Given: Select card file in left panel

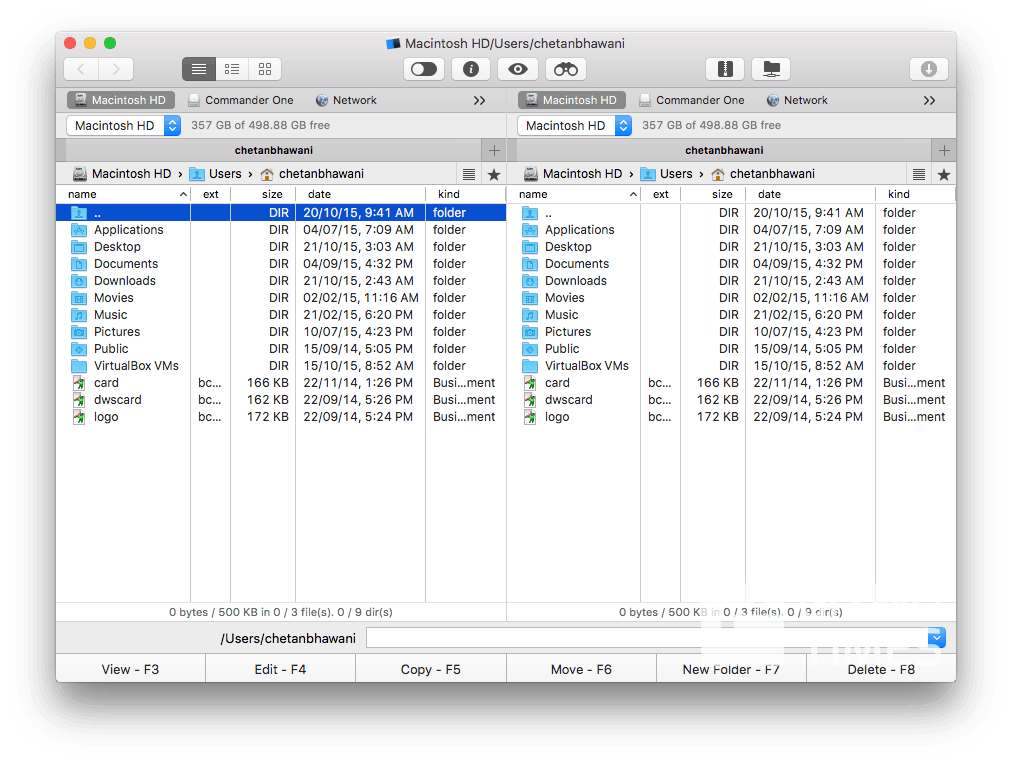Looking at the screenshot, I should click(x=281, y=383).
